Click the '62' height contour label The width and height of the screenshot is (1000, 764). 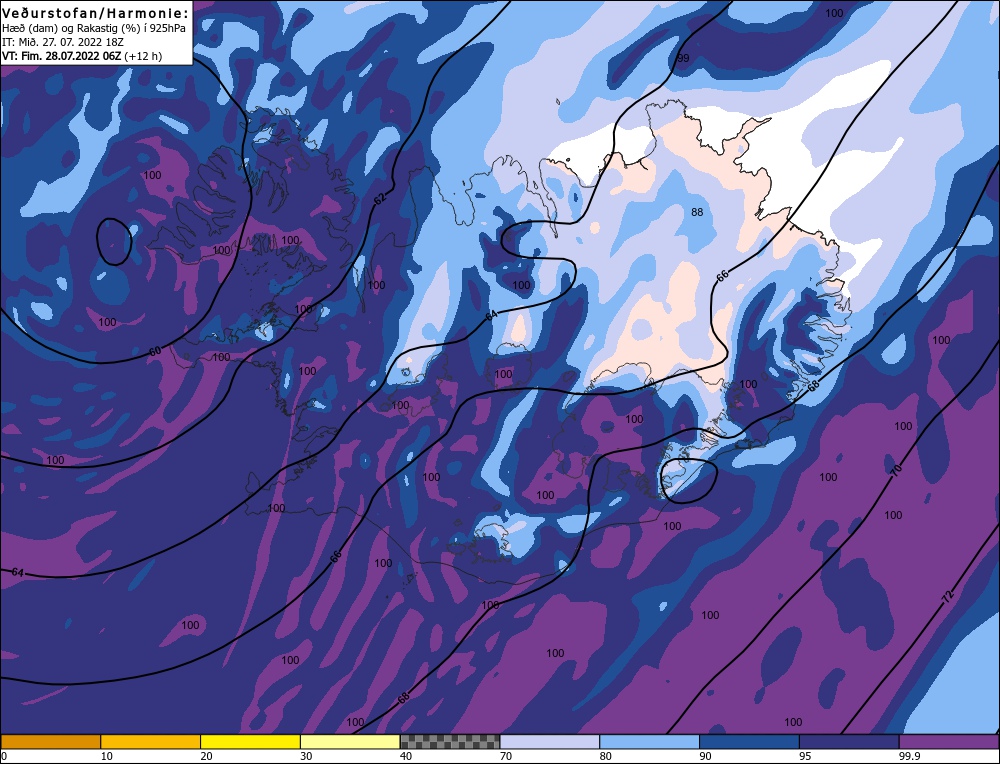tap(380, 199)
